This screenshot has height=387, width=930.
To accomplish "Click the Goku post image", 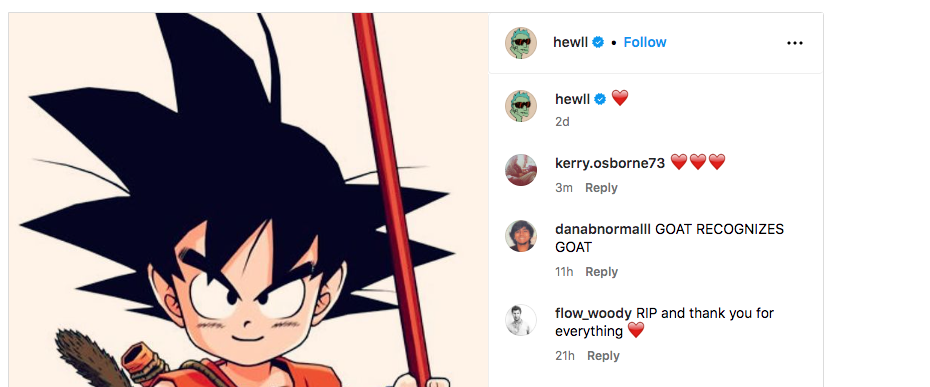I will coord(248,199).
